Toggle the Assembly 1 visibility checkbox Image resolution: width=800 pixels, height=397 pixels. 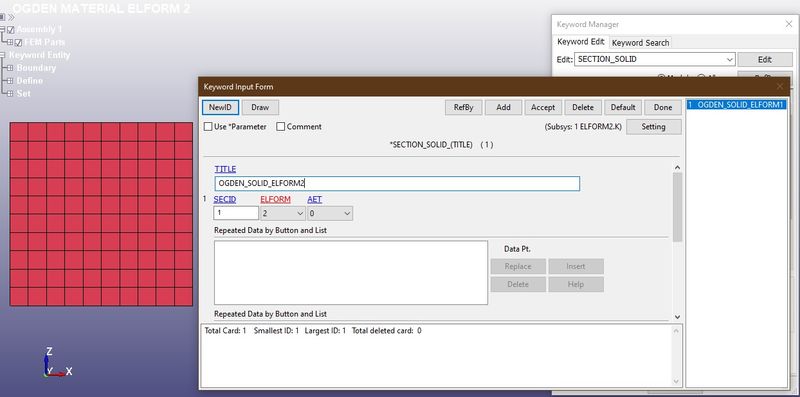pos(11,30)
